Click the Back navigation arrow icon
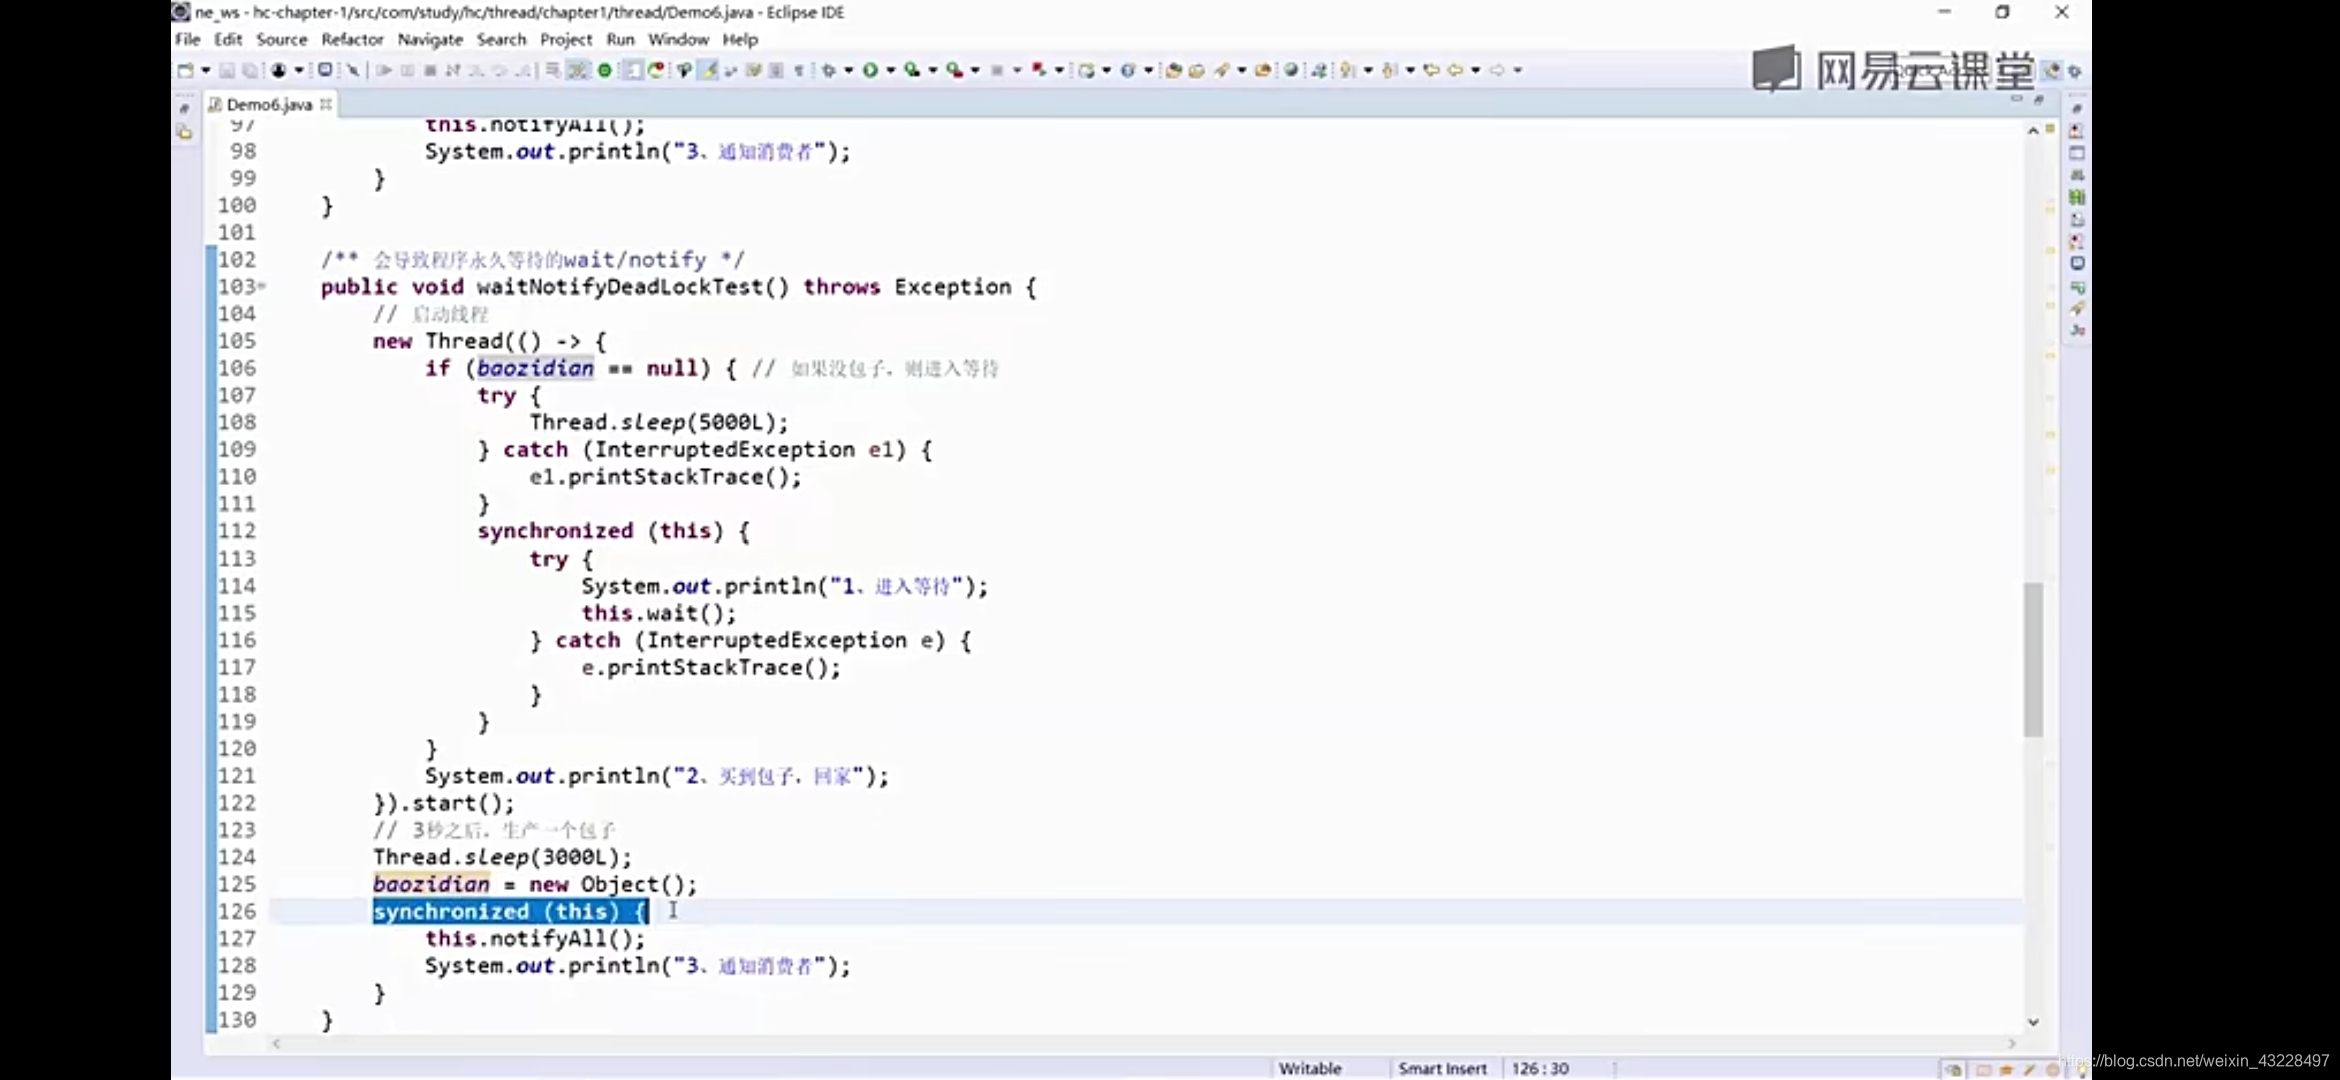This screenshot has height=1080, width=2340. [1455, 70]
